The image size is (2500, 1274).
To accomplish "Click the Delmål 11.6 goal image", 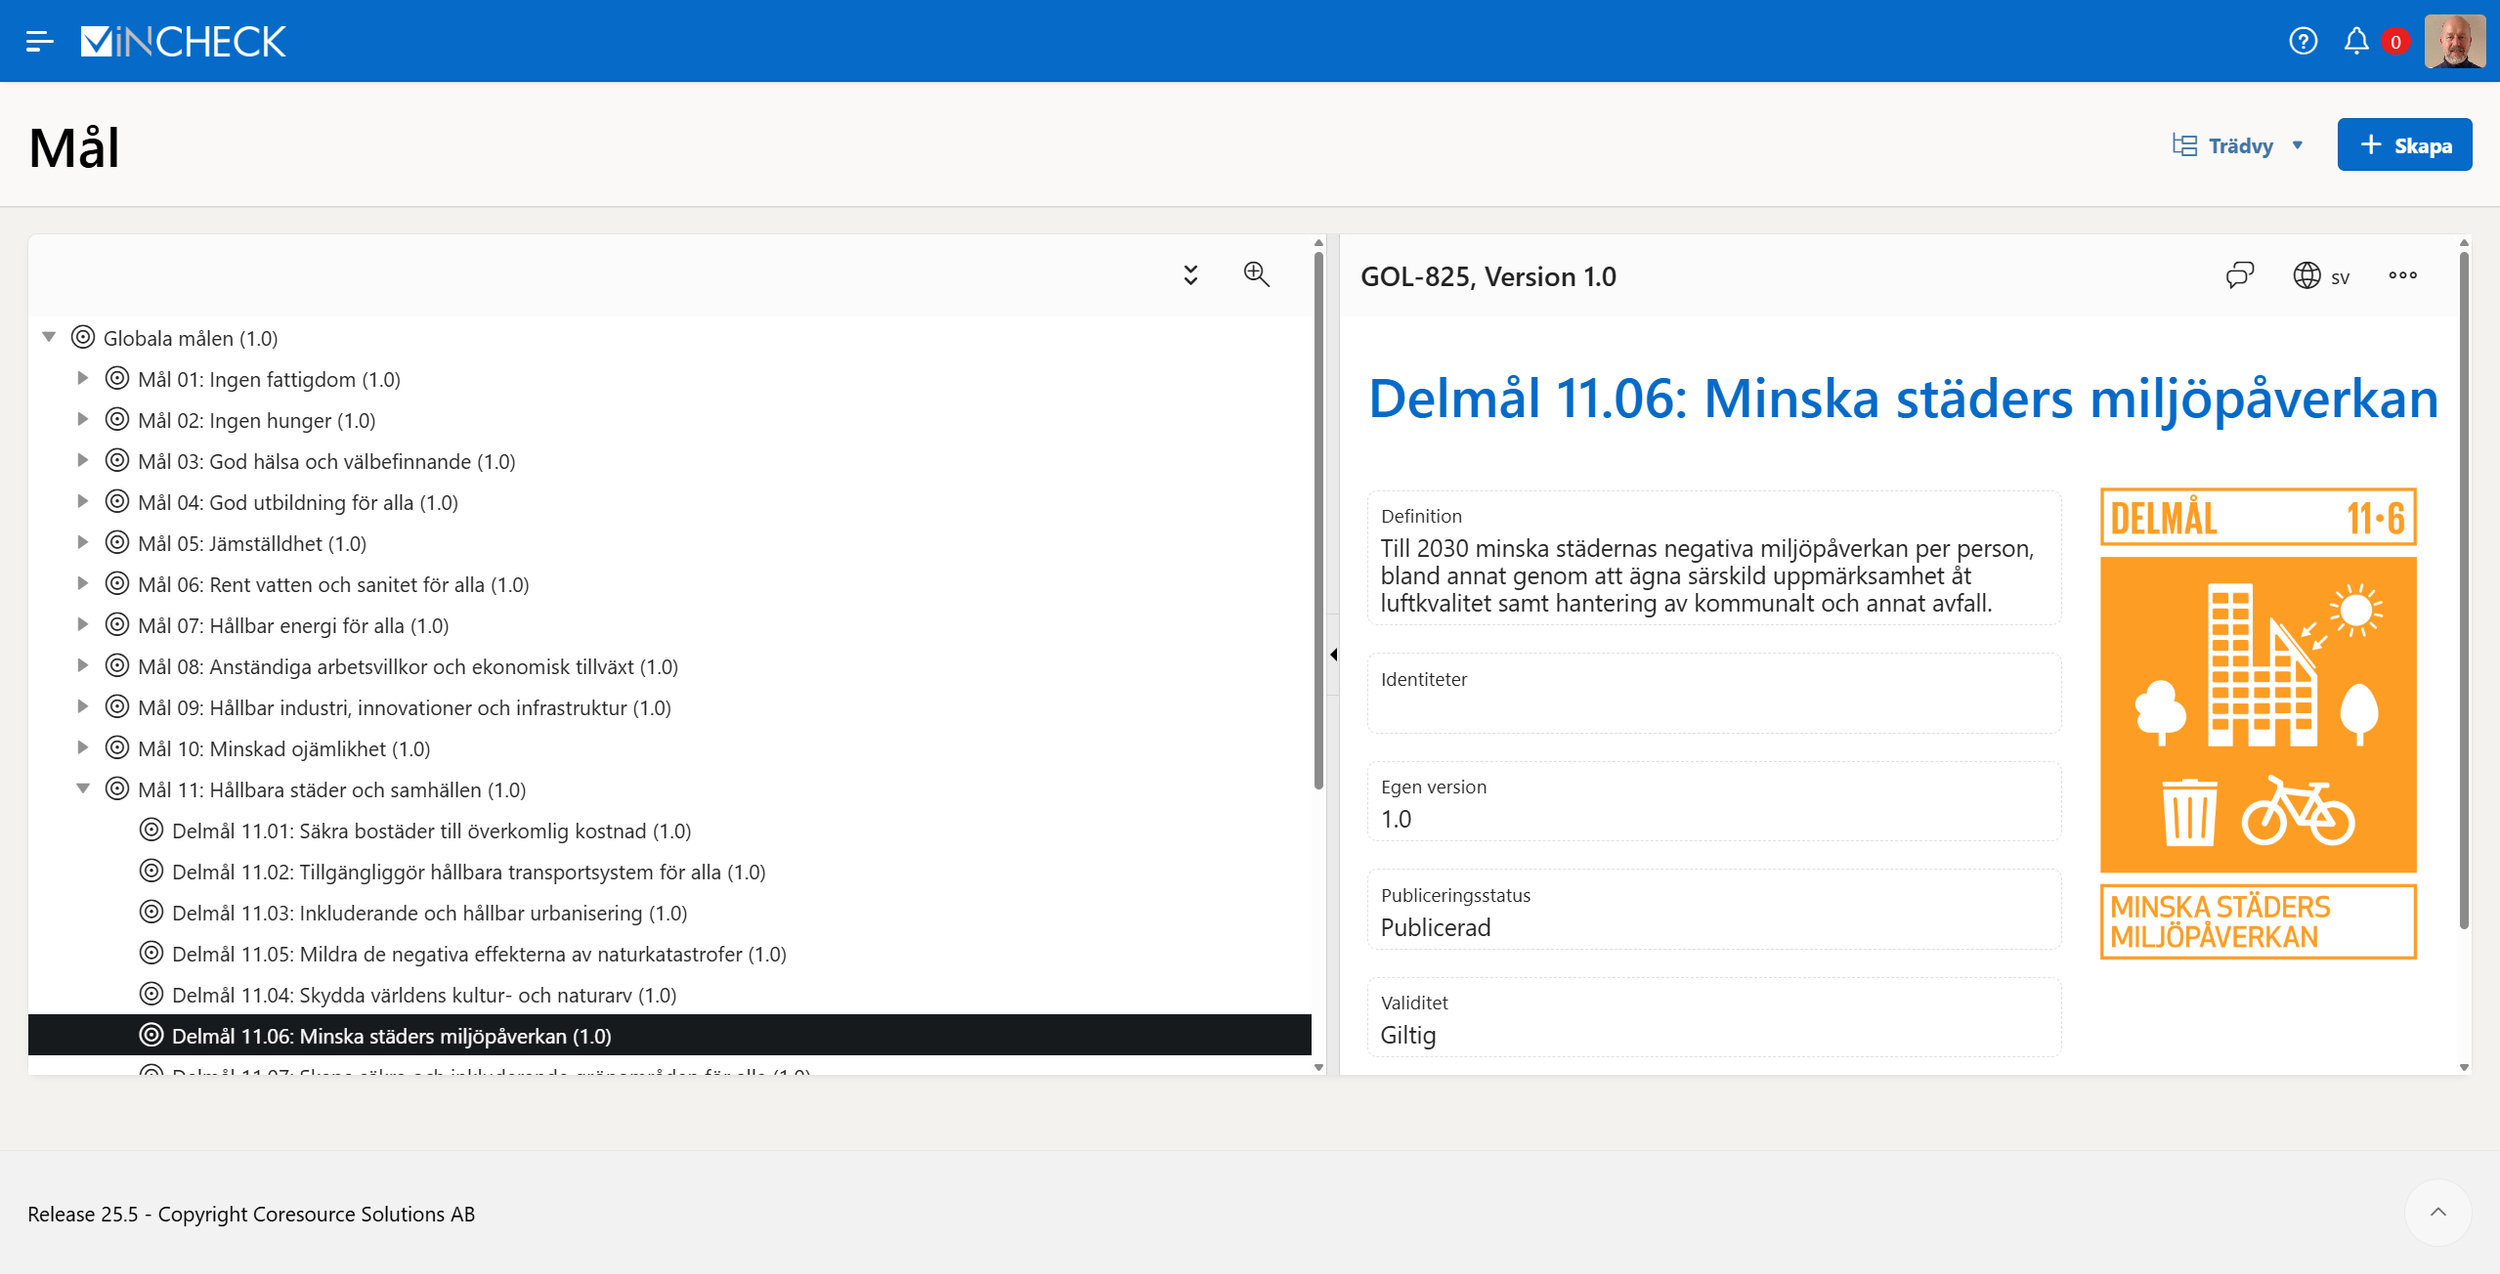I will (2258, 722).
